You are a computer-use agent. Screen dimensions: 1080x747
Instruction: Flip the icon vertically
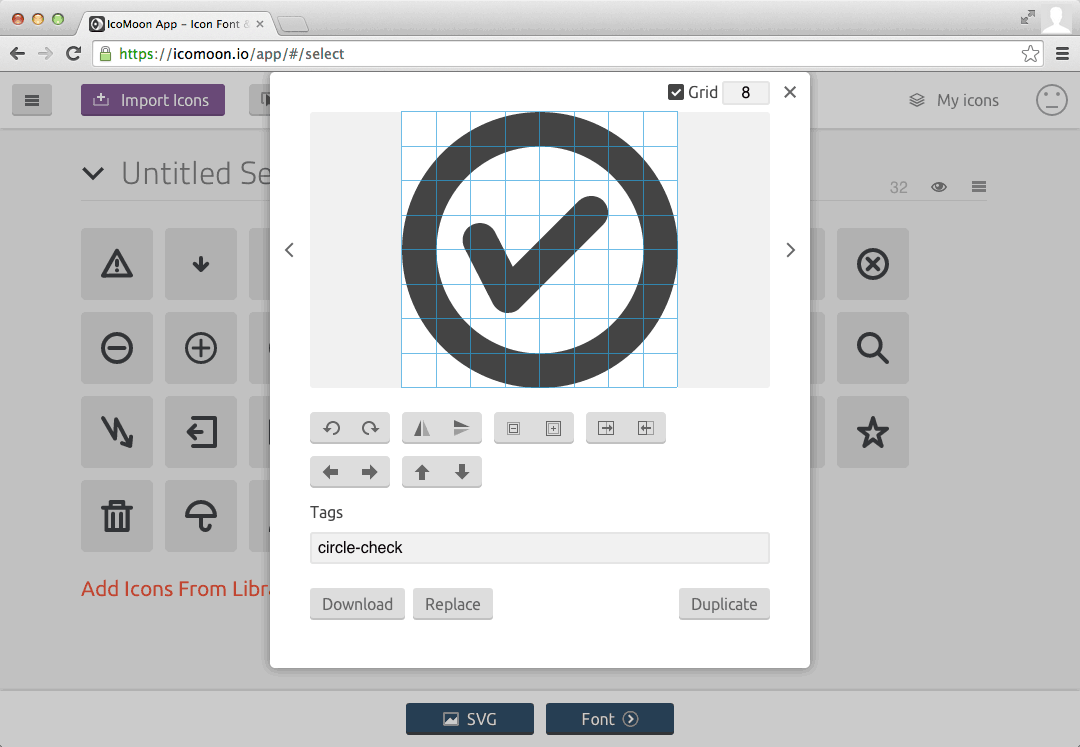pos(459,428)
